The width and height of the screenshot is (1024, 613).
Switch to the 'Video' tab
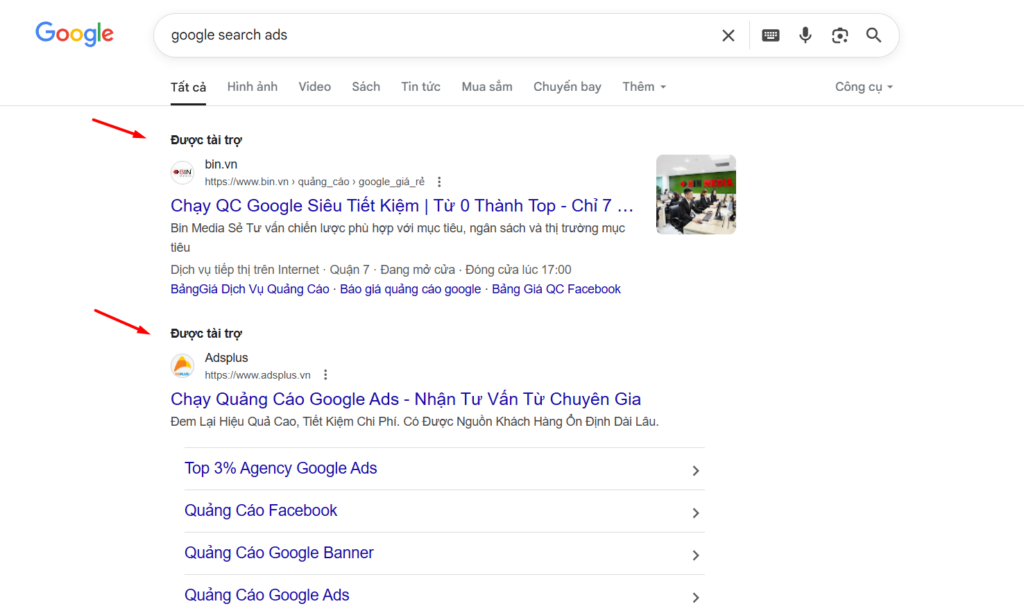tap(315, 87)
